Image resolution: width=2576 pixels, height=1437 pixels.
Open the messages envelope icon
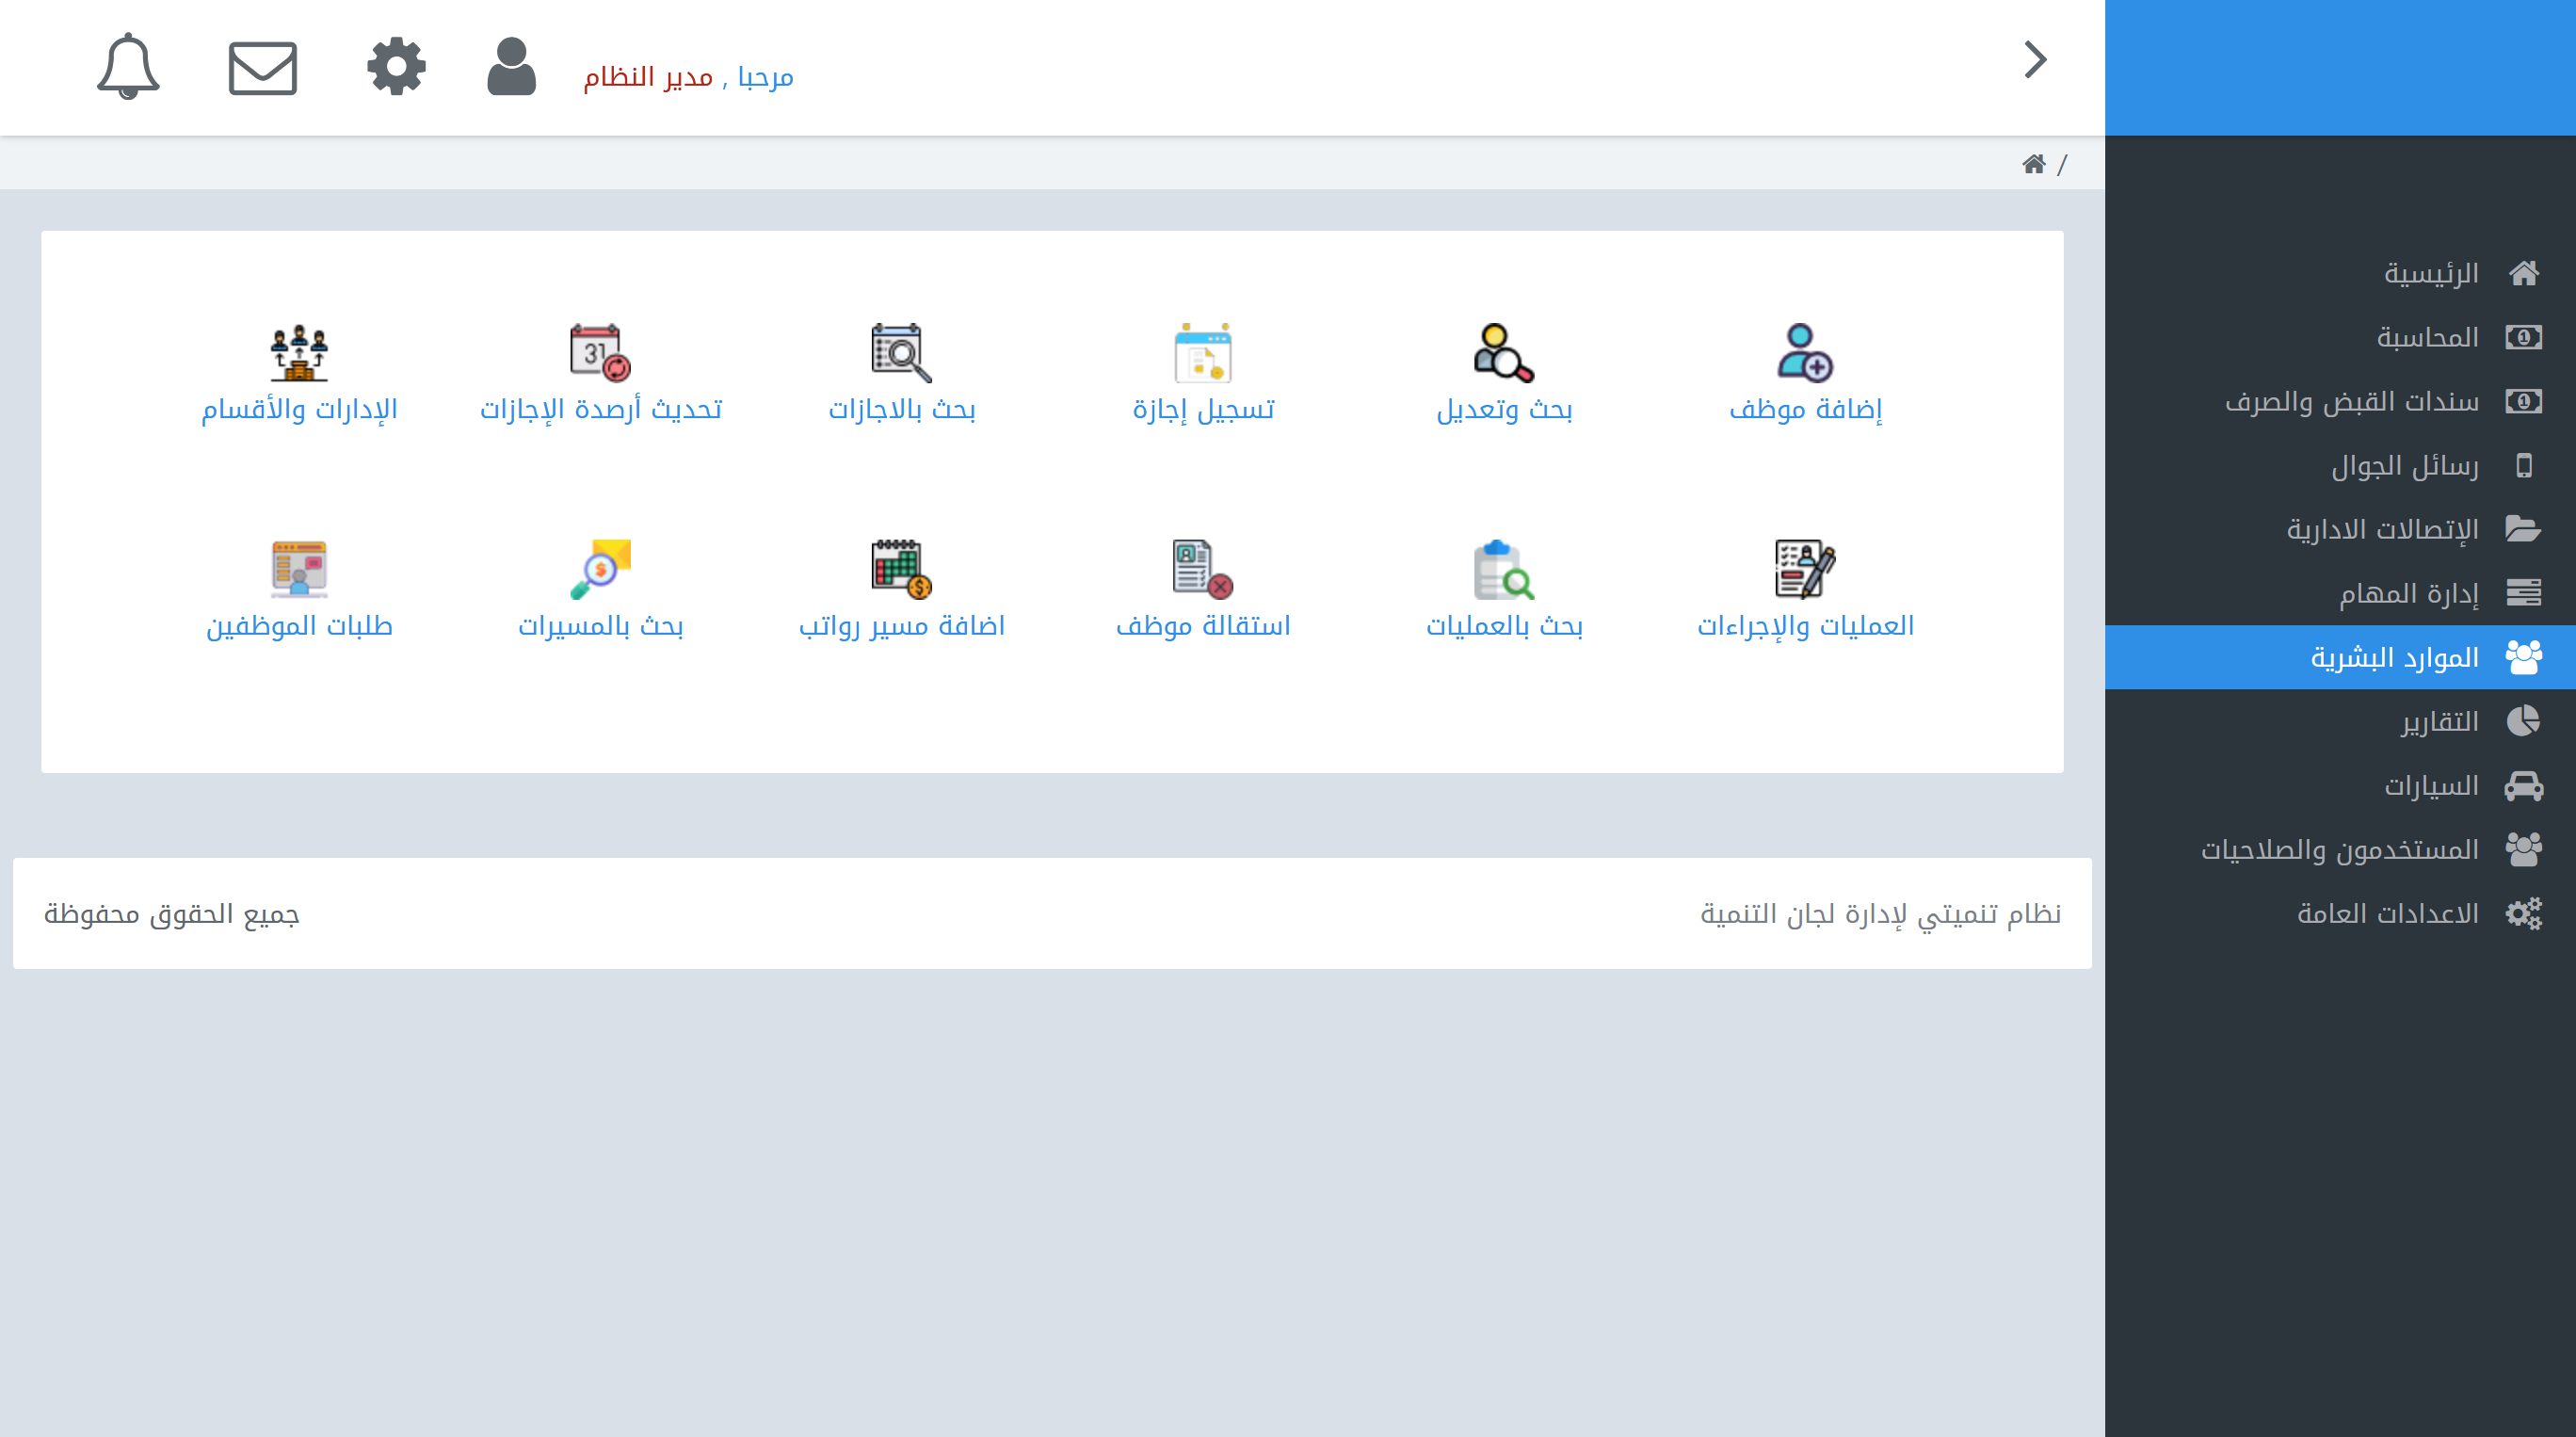click(262, 68)
